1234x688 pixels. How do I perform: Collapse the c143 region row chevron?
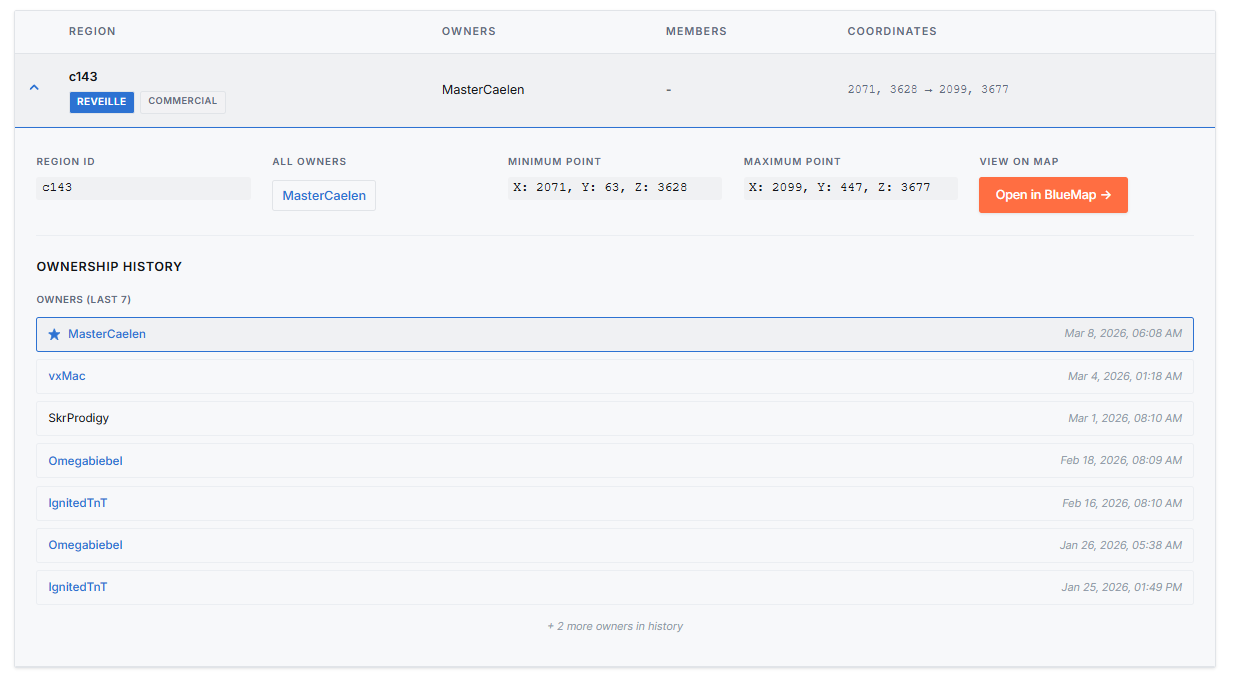[x=34, y=88]
